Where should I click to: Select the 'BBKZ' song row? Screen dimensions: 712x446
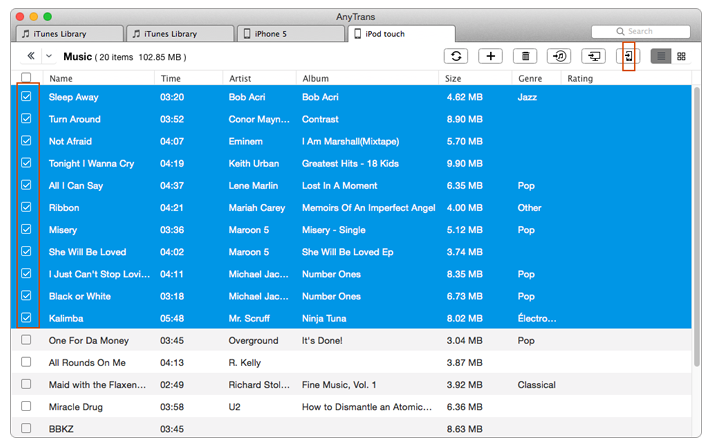coord(351,428)
